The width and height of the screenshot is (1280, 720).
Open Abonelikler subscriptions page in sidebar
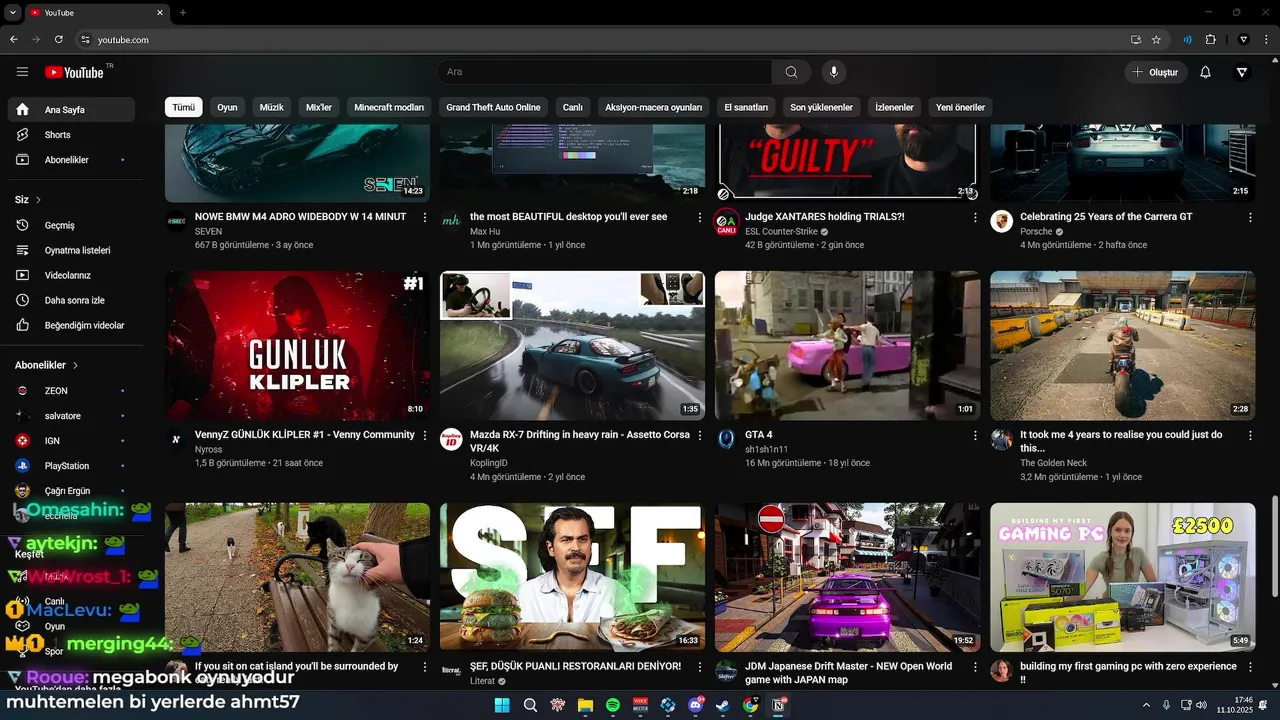click(x=71, y=160)
